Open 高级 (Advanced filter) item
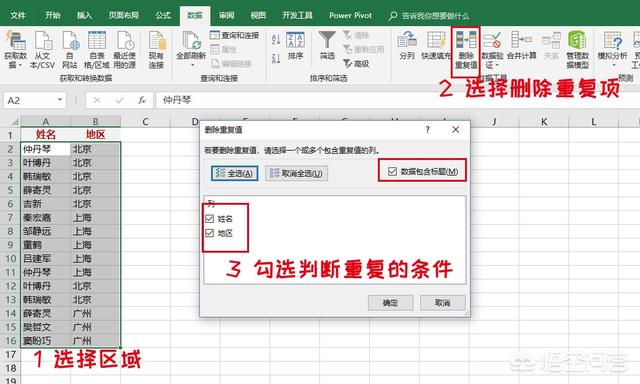The image size is (640, 384). pos(356,64)
